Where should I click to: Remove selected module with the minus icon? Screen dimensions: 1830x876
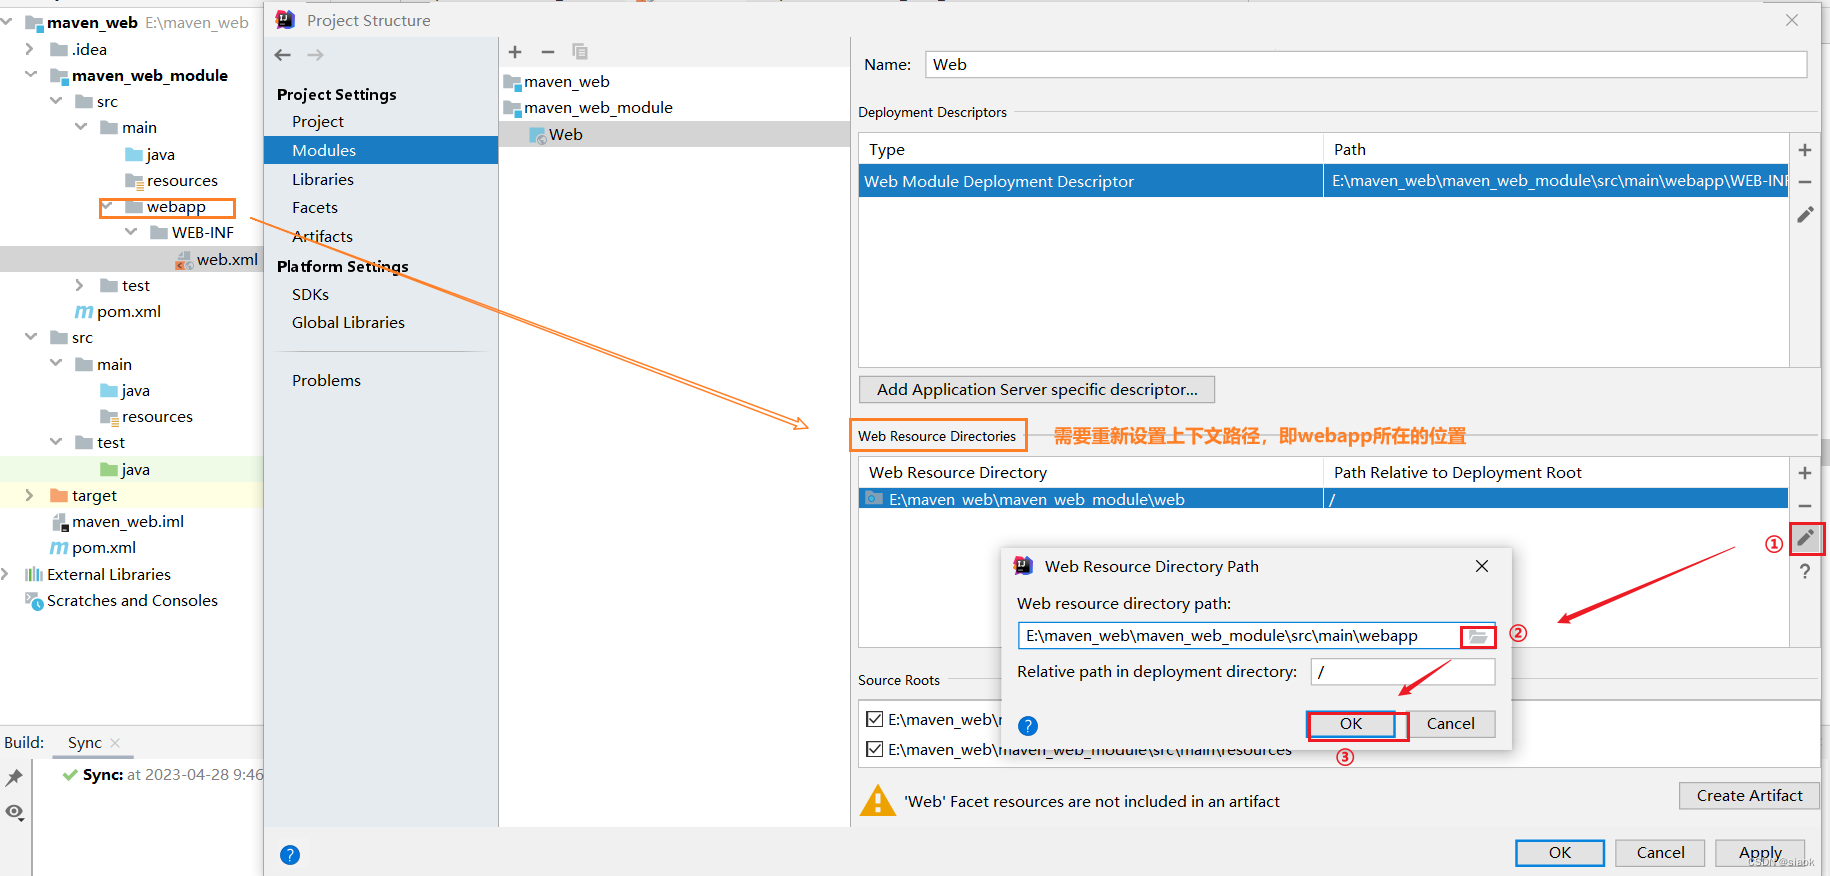tap(548, 52)
